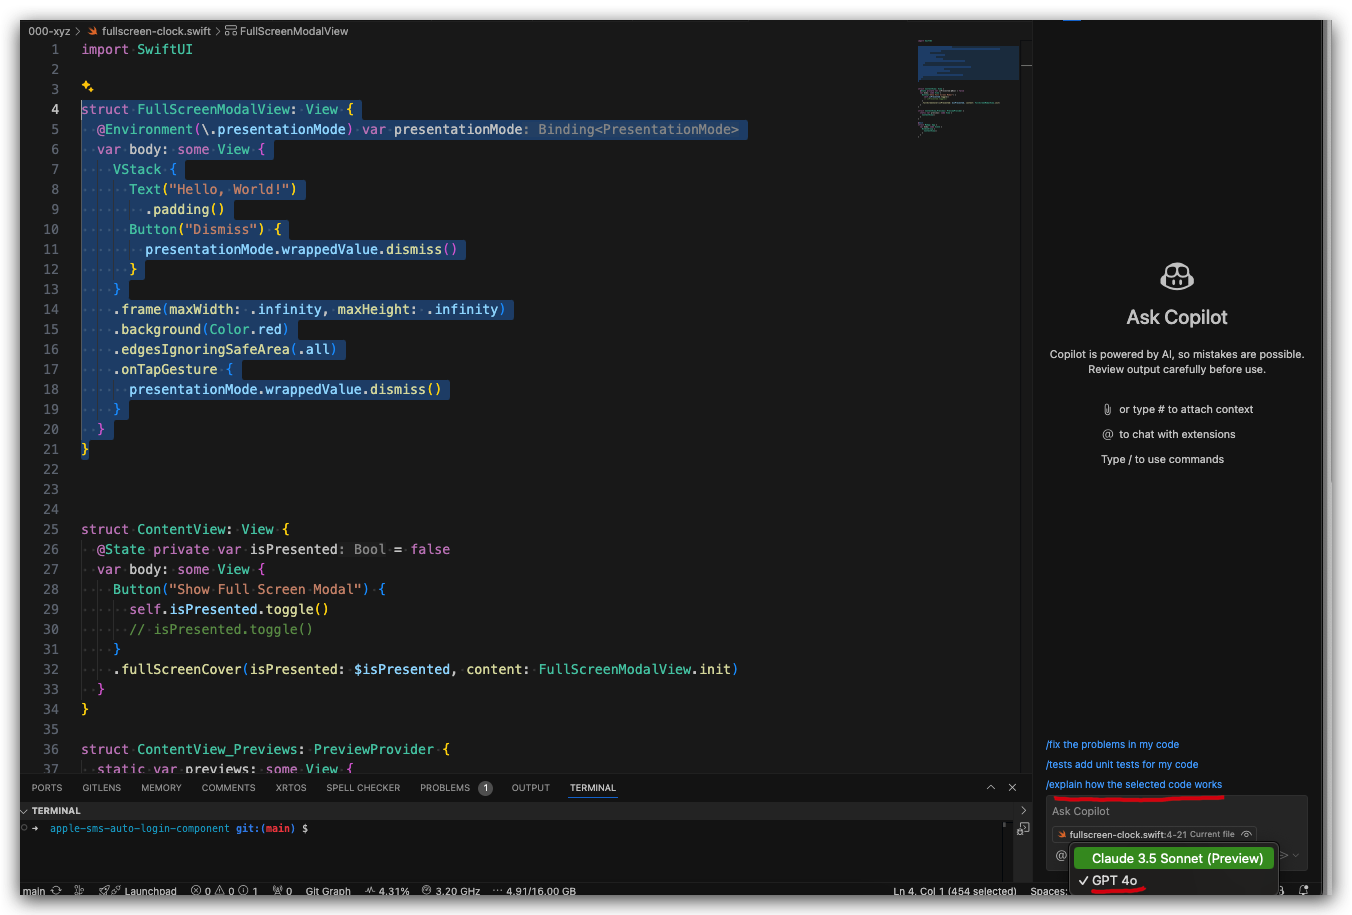This screenshot has height=915, width=1352.
Task: Click the Copilot sparkle icon above line 4
Action: (87, 87)
